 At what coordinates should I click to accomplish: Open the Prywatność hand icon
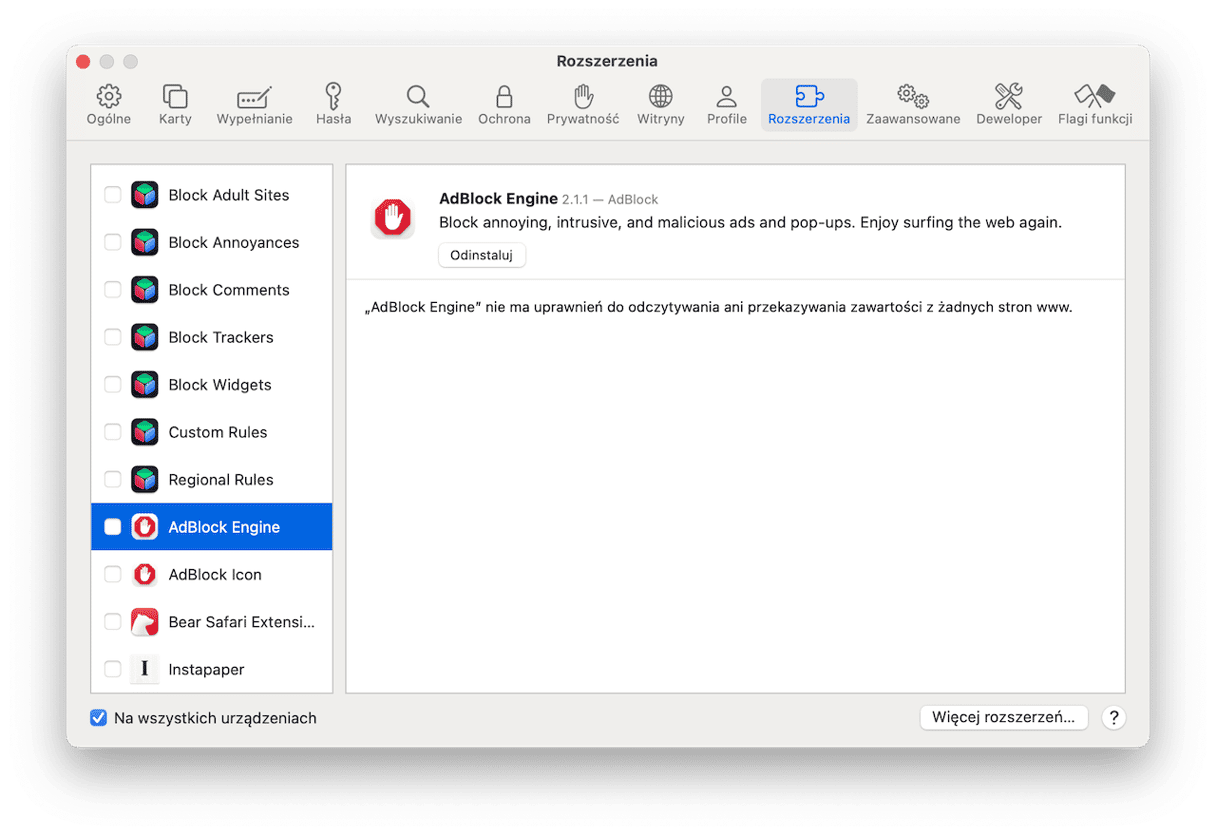coord(583,97)
